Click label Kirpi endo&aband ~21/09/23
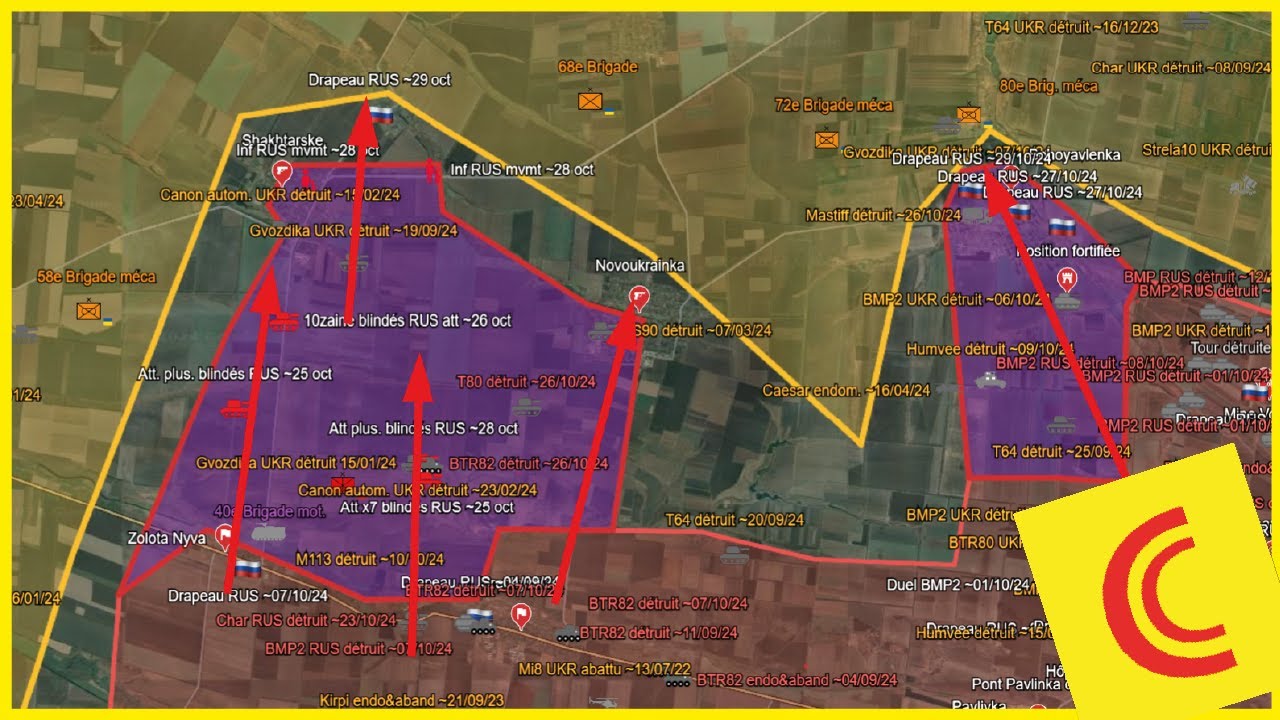 (x=412, y=701)
